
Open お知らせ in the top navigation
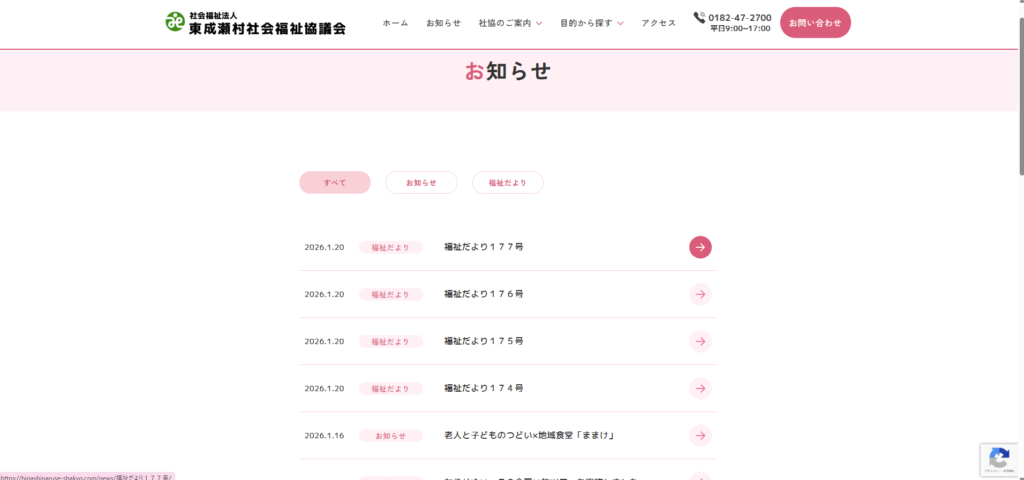pos(443,23)
